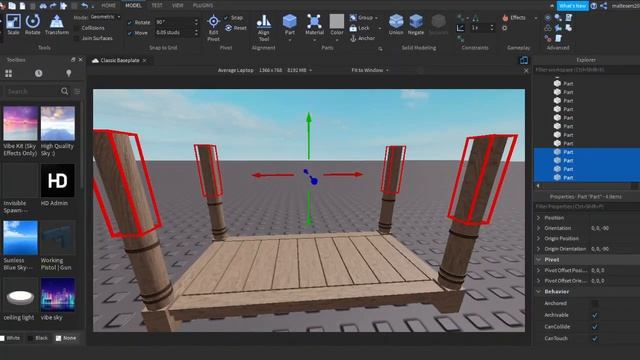Toggle the Collisions checkbox
This screenshot has width=640, height=360.
77,28
